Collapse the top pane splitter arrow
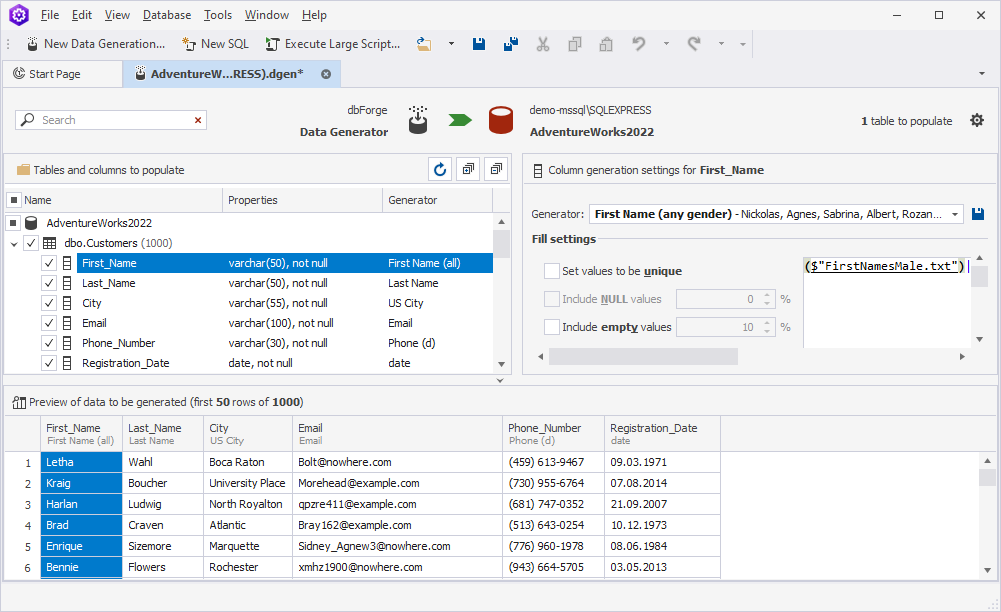The height and width of the screenshot is (612, 1001). pos(500,380)
